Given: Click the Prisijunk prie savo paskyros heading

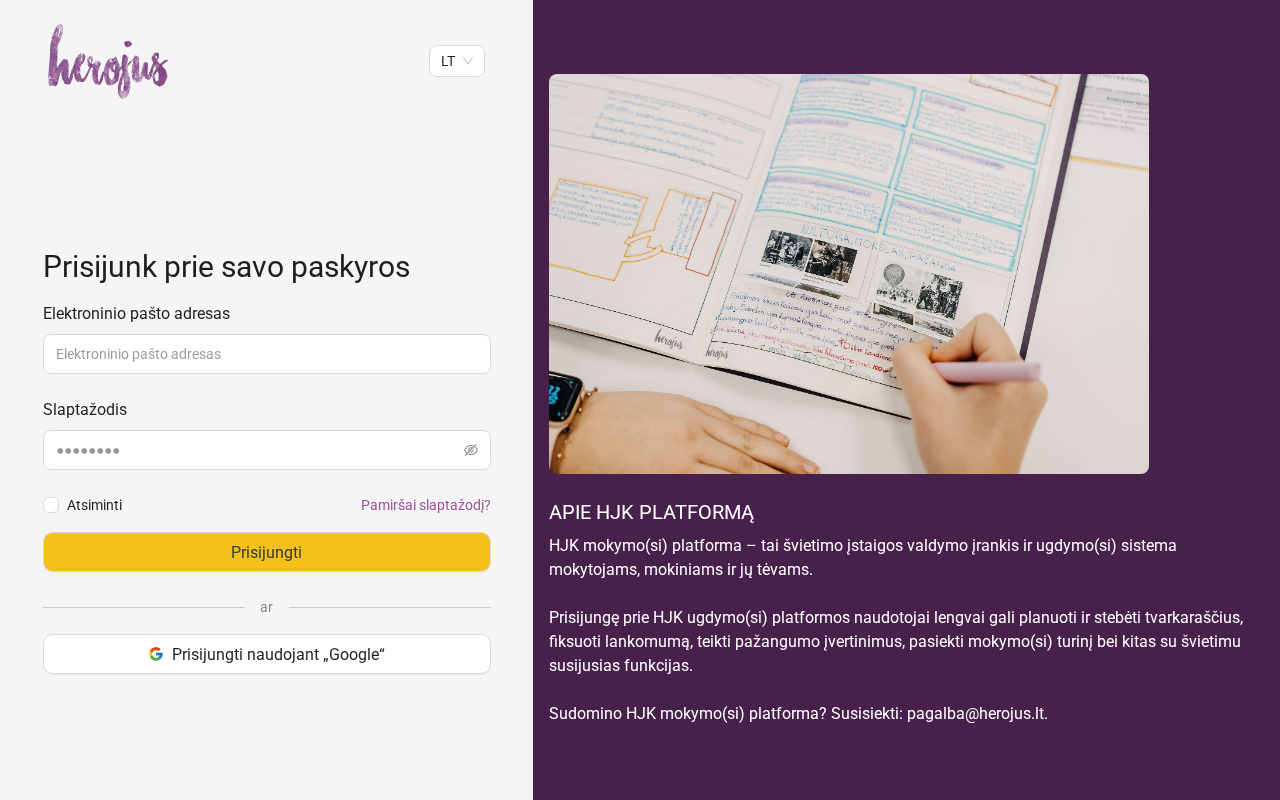Looking at the screenshot, I should (226, 267).
